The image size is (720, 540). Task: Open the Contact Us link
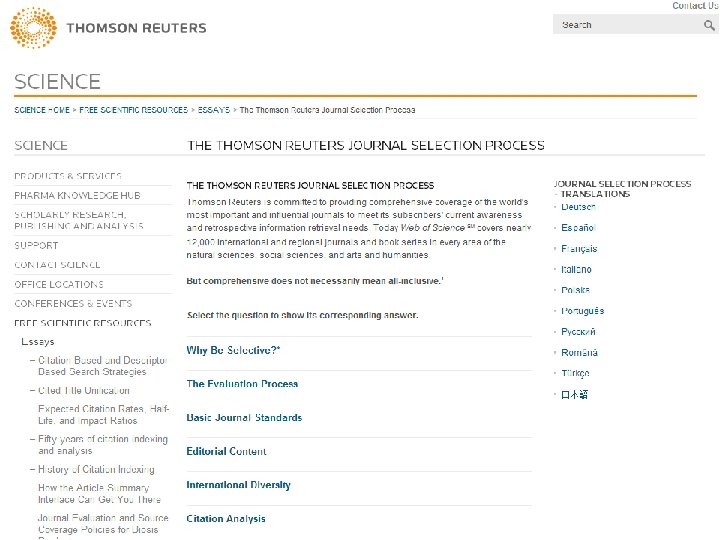tap(695, 6)
